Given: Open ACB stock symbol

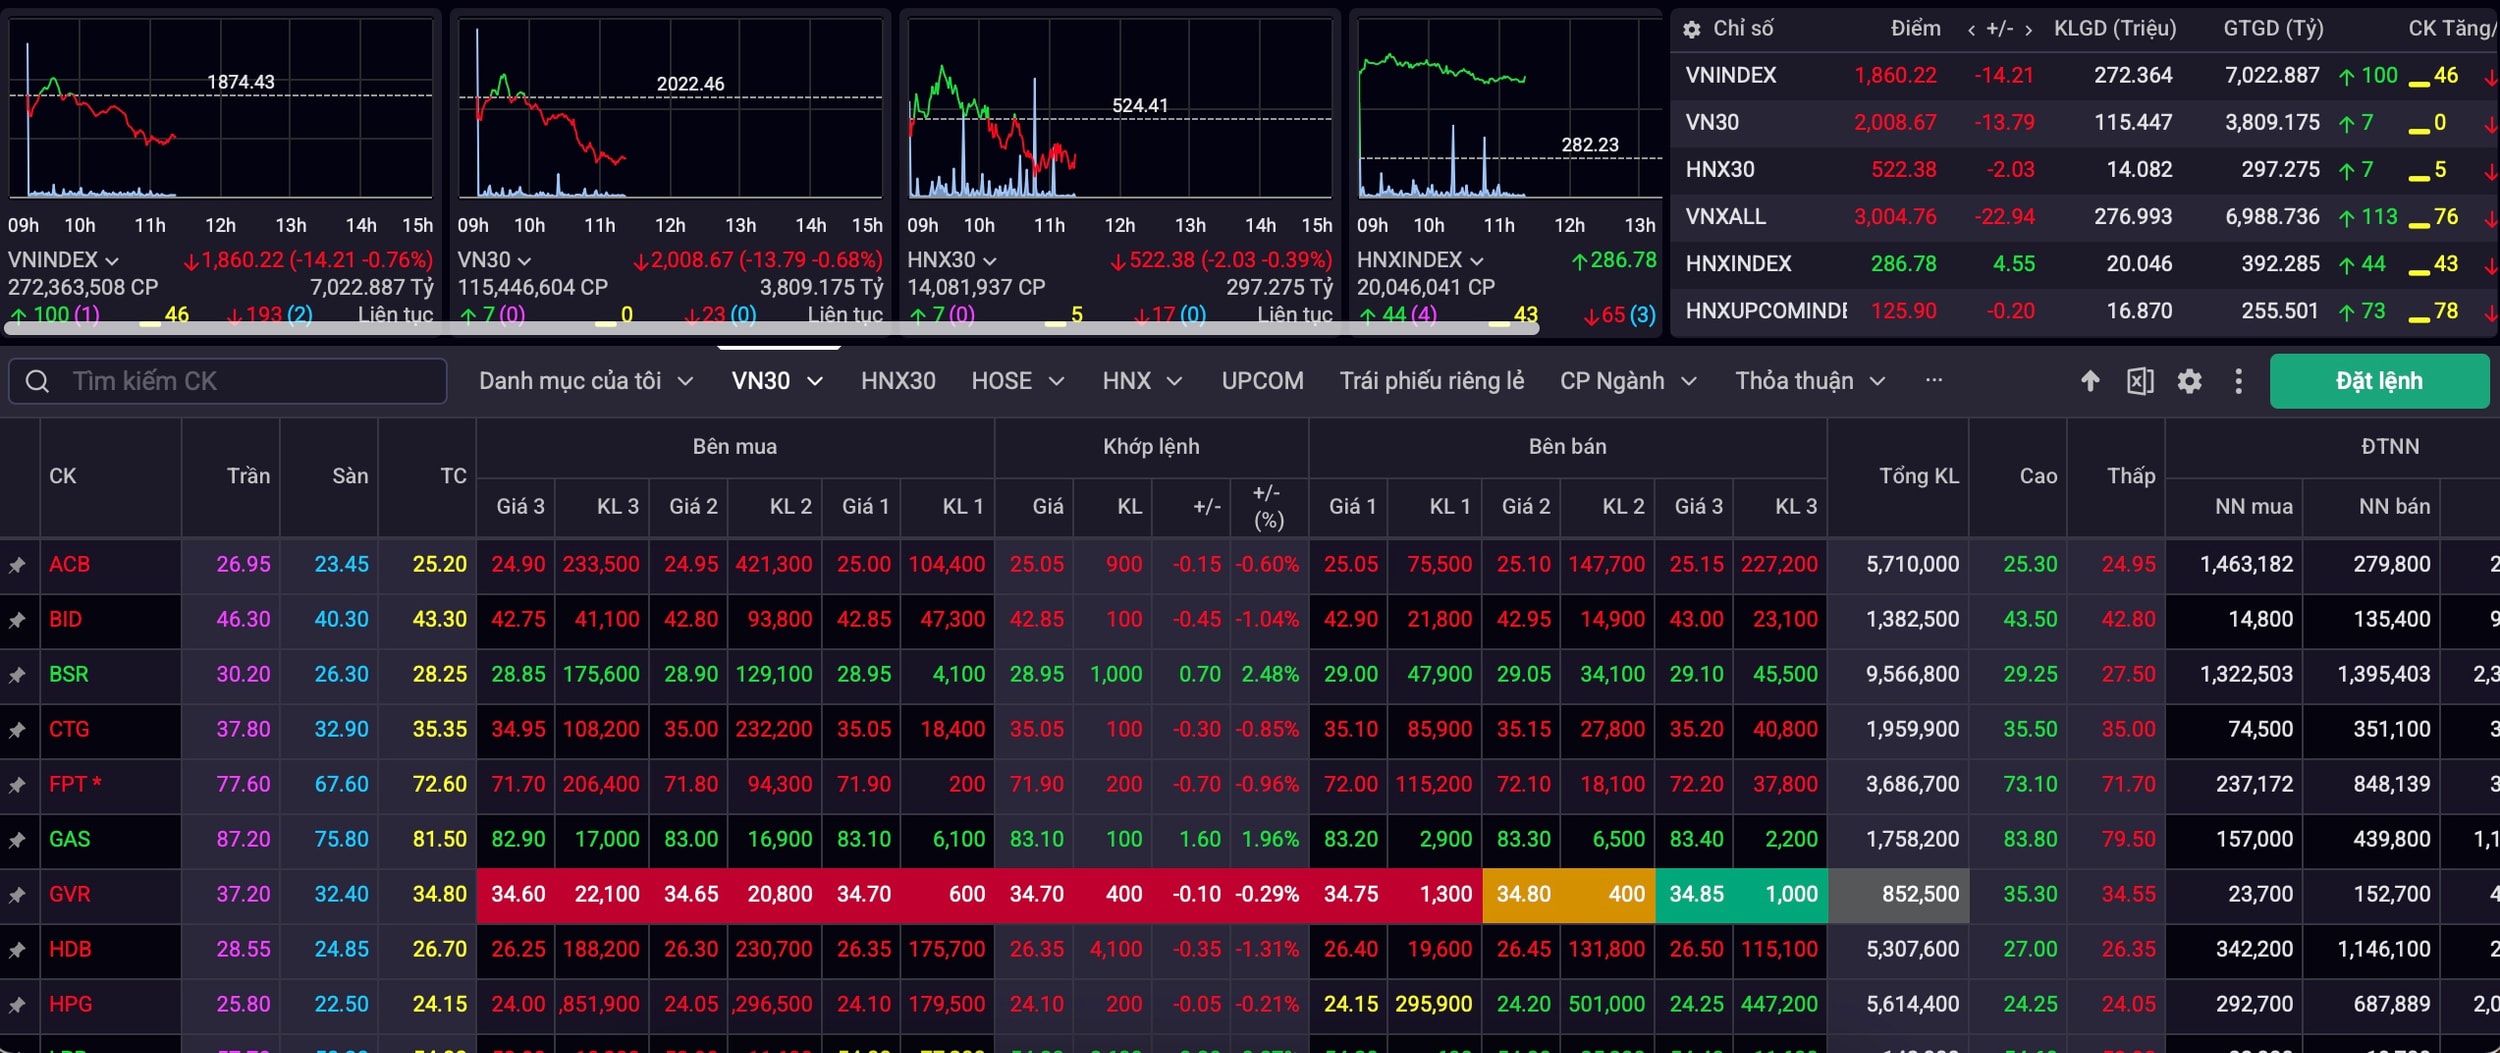Looking at the screenshot, I should click(70, 565).
